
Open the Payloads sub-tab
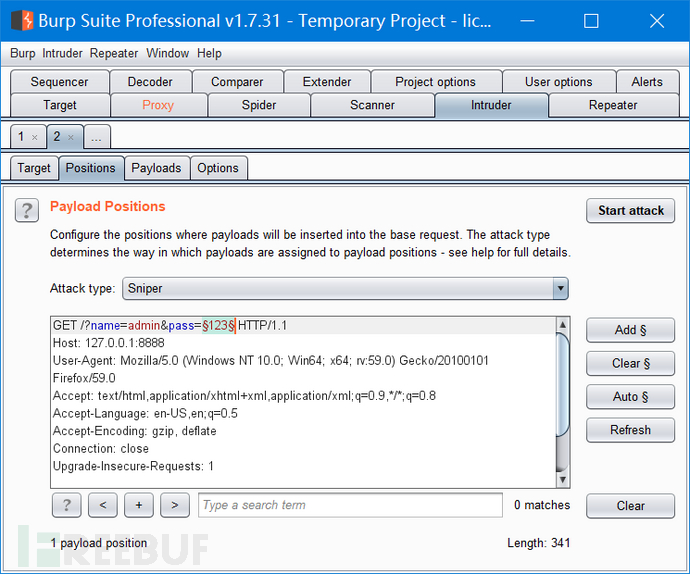(x=157, y=168)
